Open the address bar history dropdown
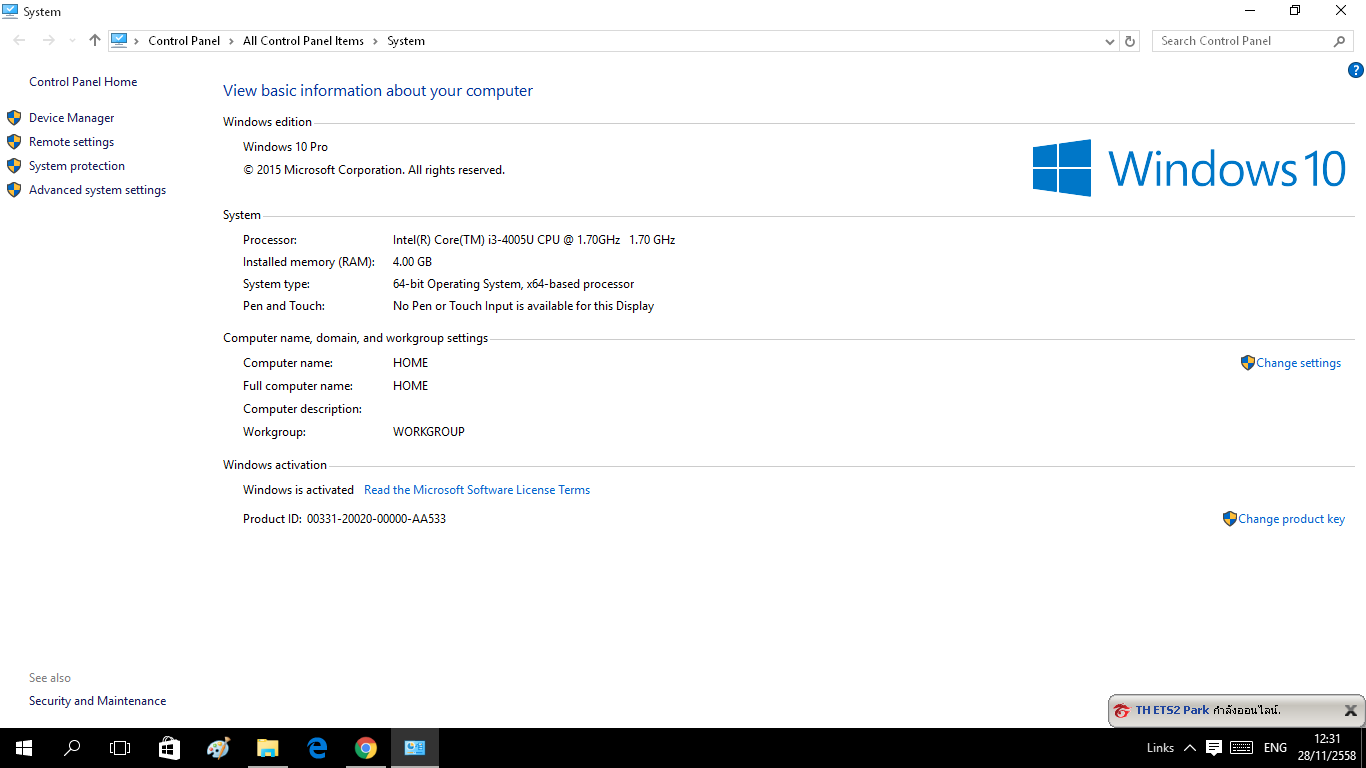 [1109, 41]
